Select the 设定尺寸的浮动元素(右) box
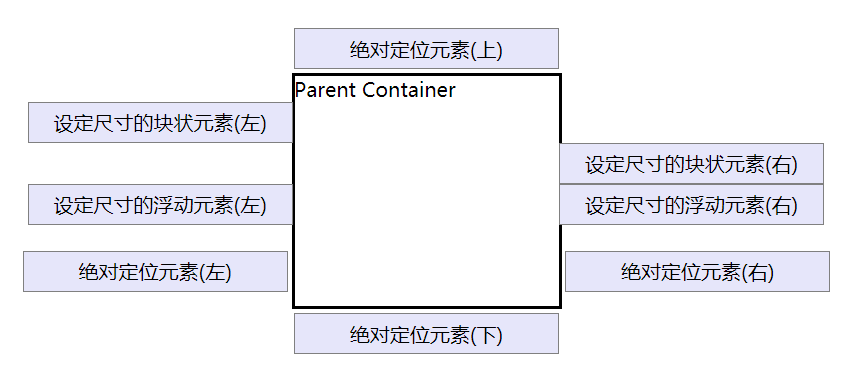The width and height of the screenshot is (866, 382). click(691, 205)
